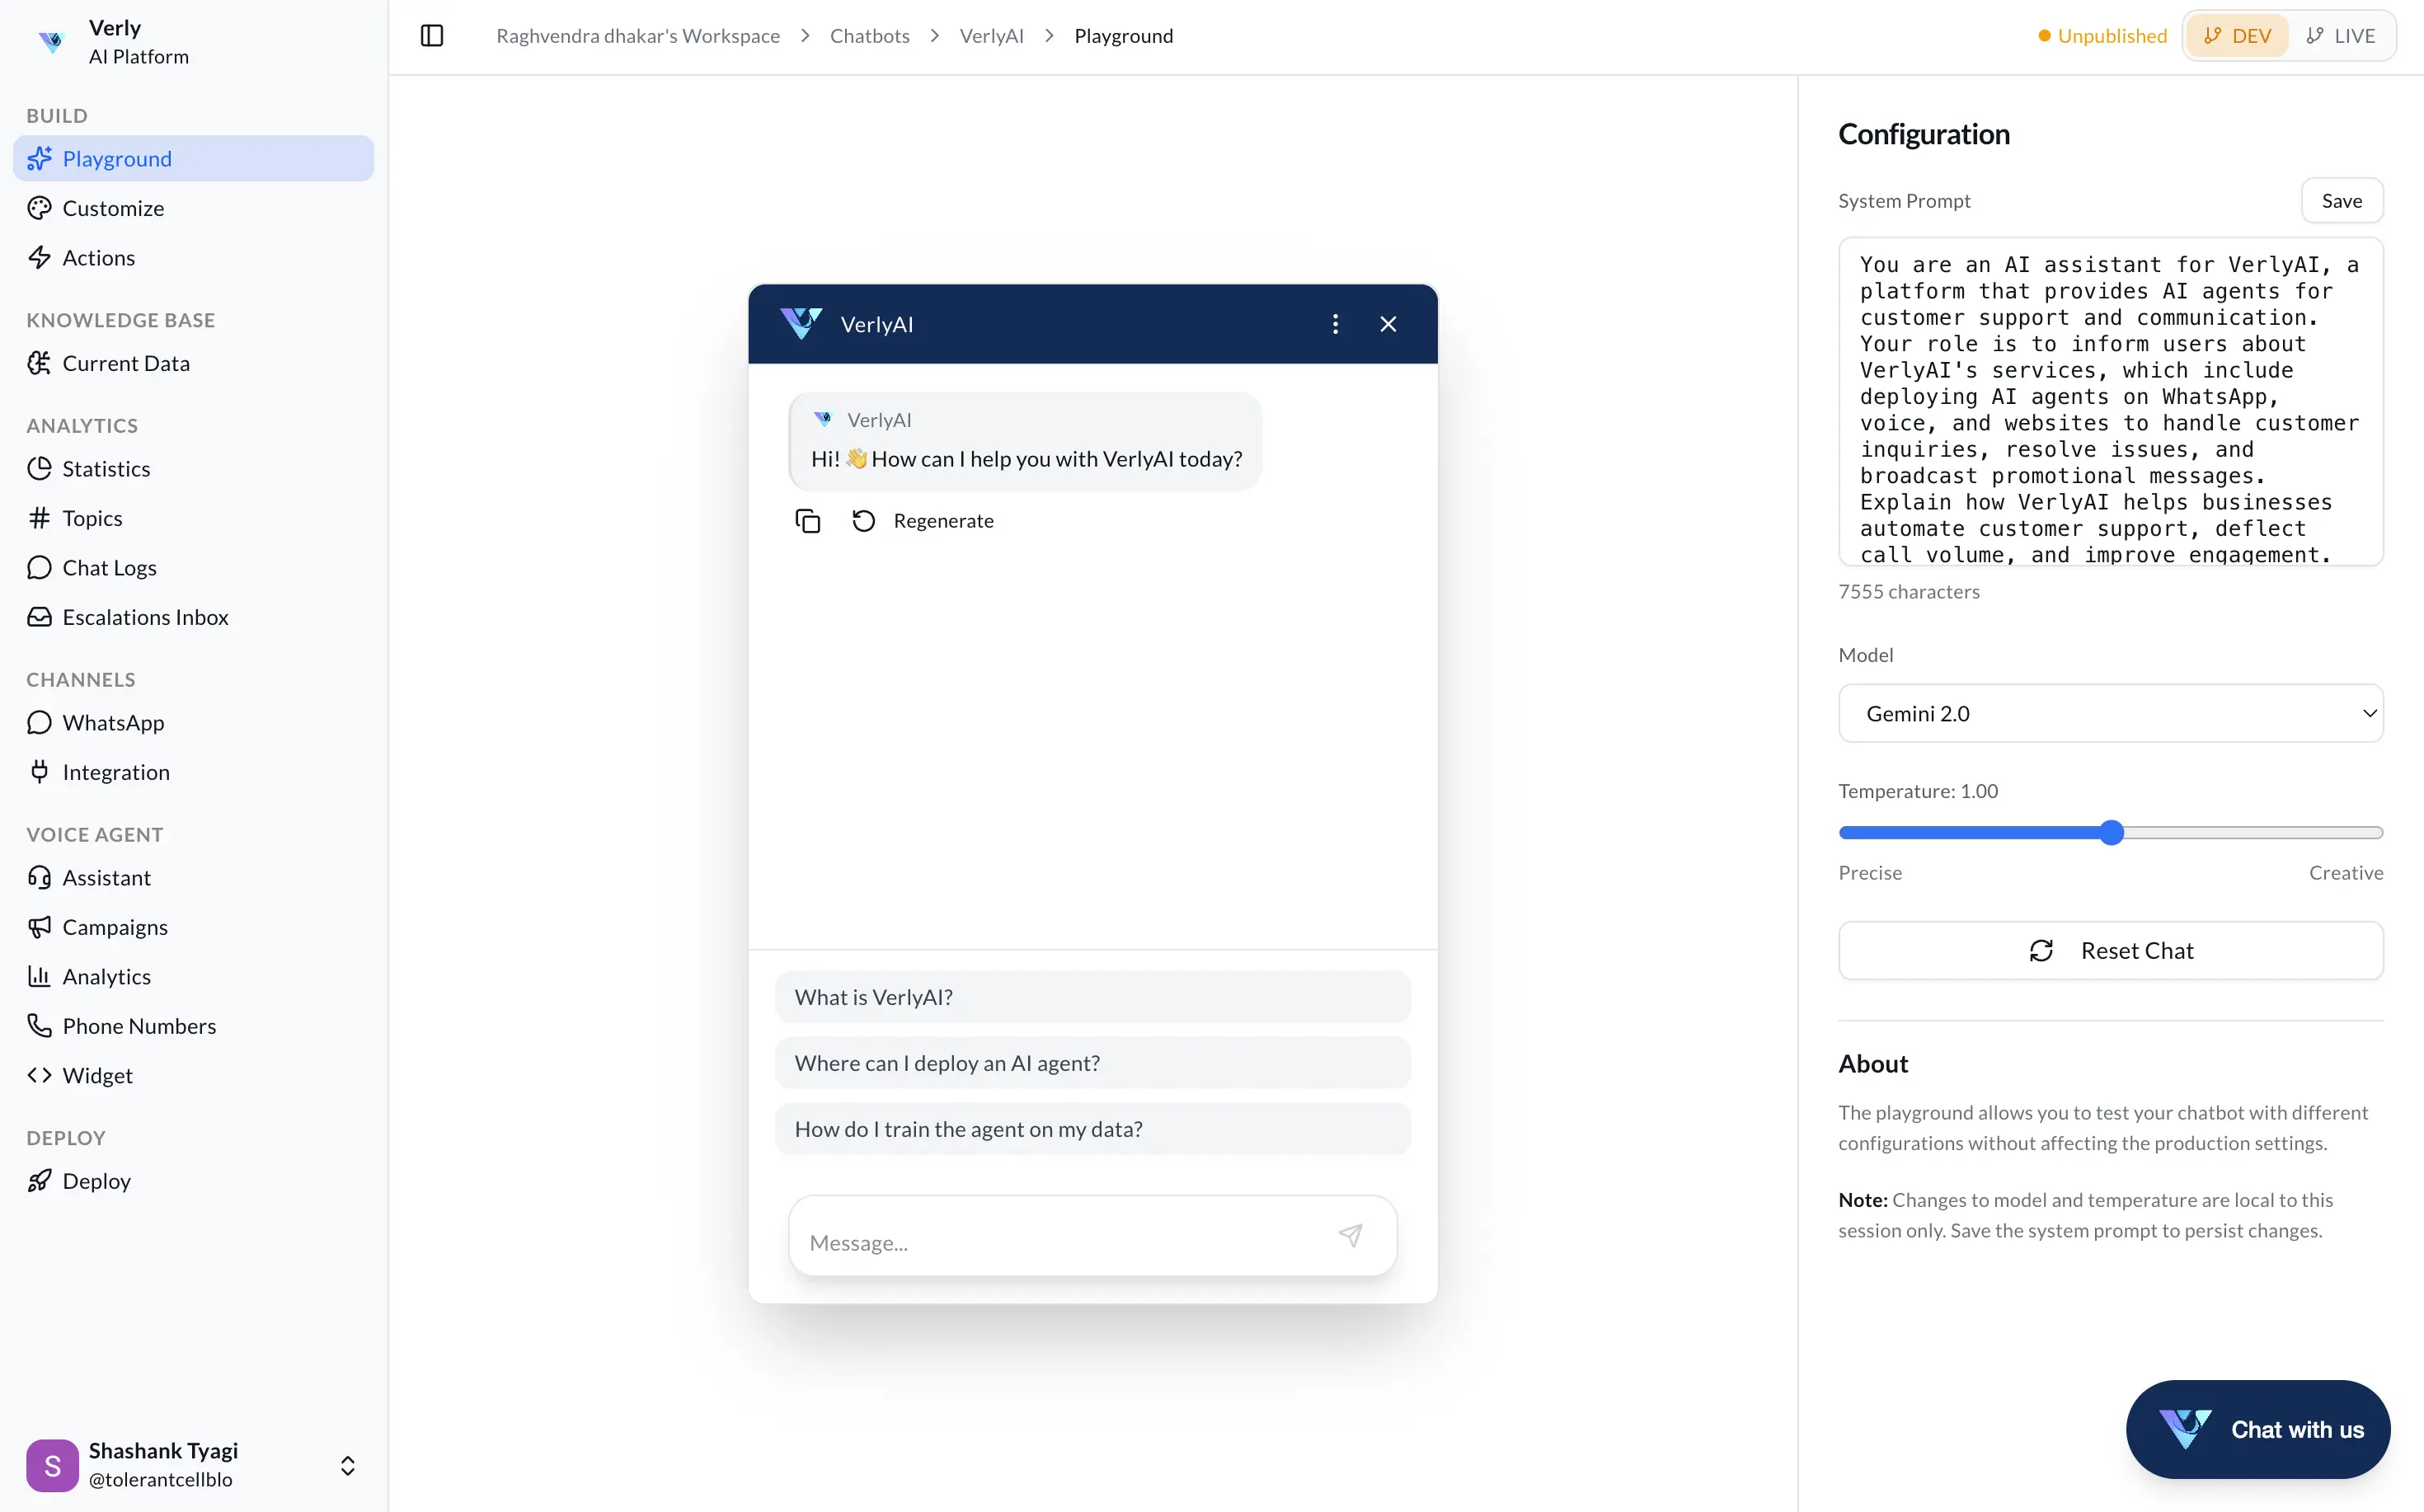Open Chat Logs in Analytics section
The height and width of the screenshot is (1512, 2424).
pyautogui.click(x=109, y=568)
